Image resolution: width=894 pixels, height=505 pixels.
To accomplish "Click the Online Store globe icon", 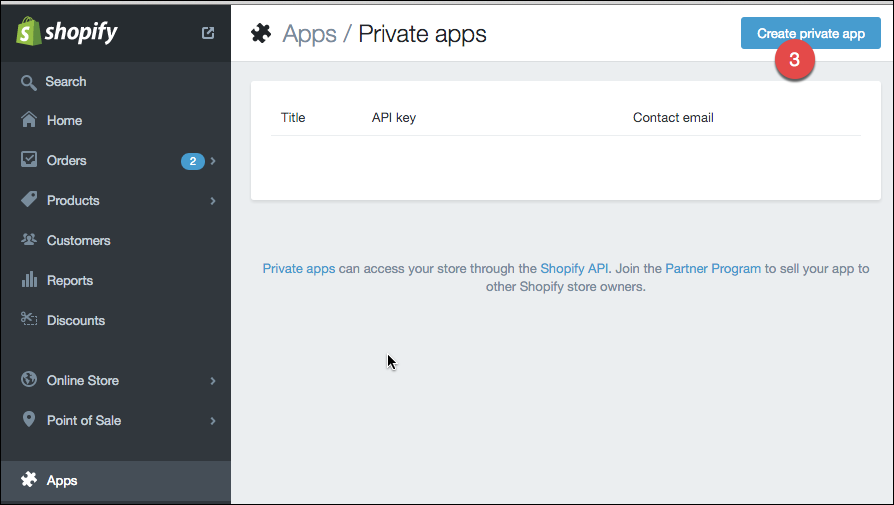I will click(x=29, y=379).
